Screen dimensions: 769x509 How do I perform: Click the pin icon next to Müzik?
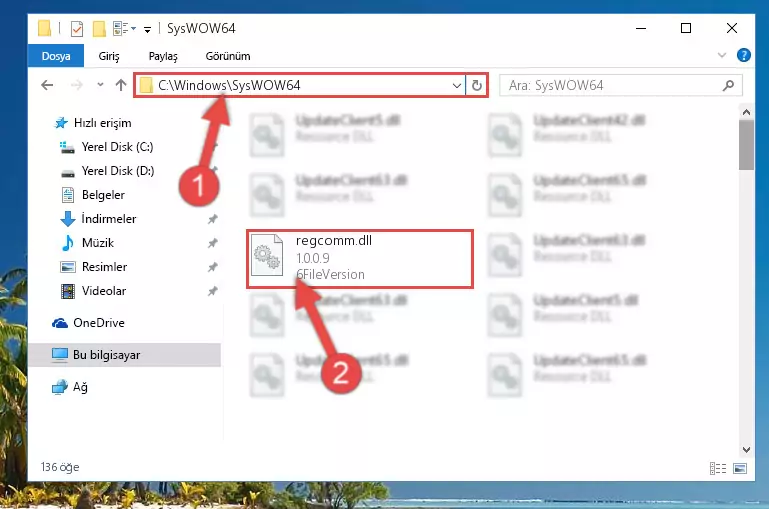tap(212, 243)
